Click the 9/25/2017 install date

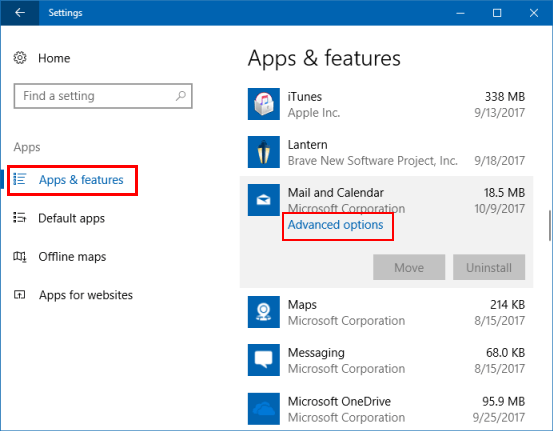pyautogui.click(x=499, y=418)
